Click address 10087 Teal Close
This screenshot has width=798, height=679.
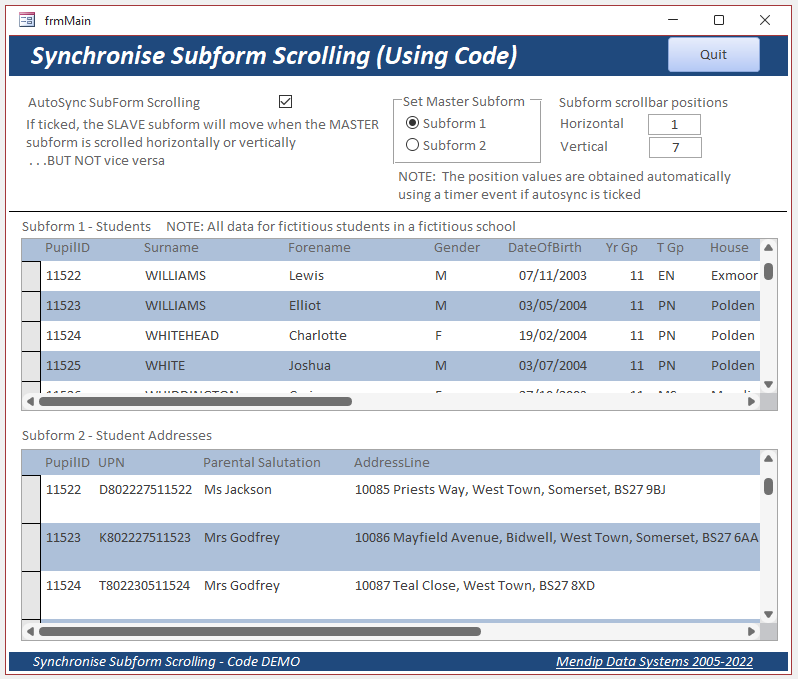point(474,586)
